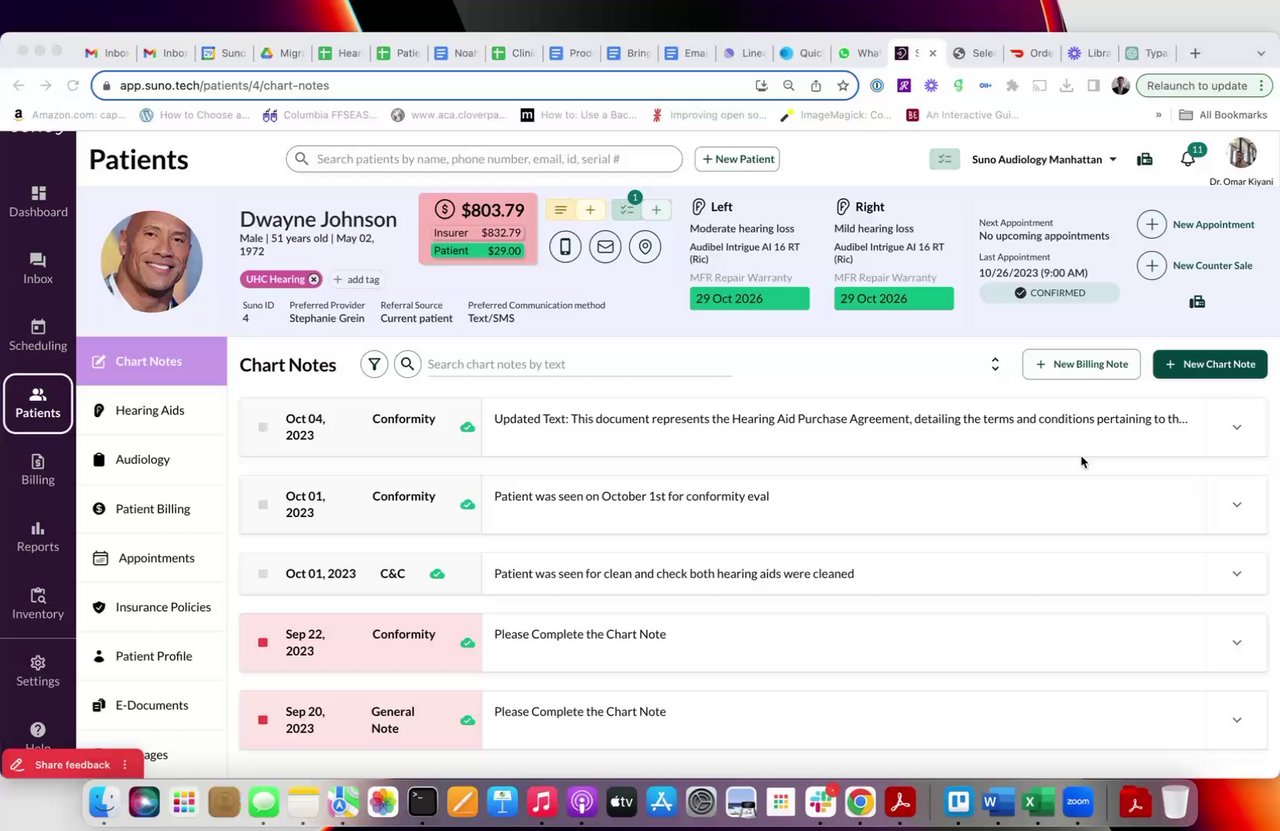Select the Patient Billing tab
Image resolution: width=1280 pixels, height=831 pixels.
pos(151,508)
